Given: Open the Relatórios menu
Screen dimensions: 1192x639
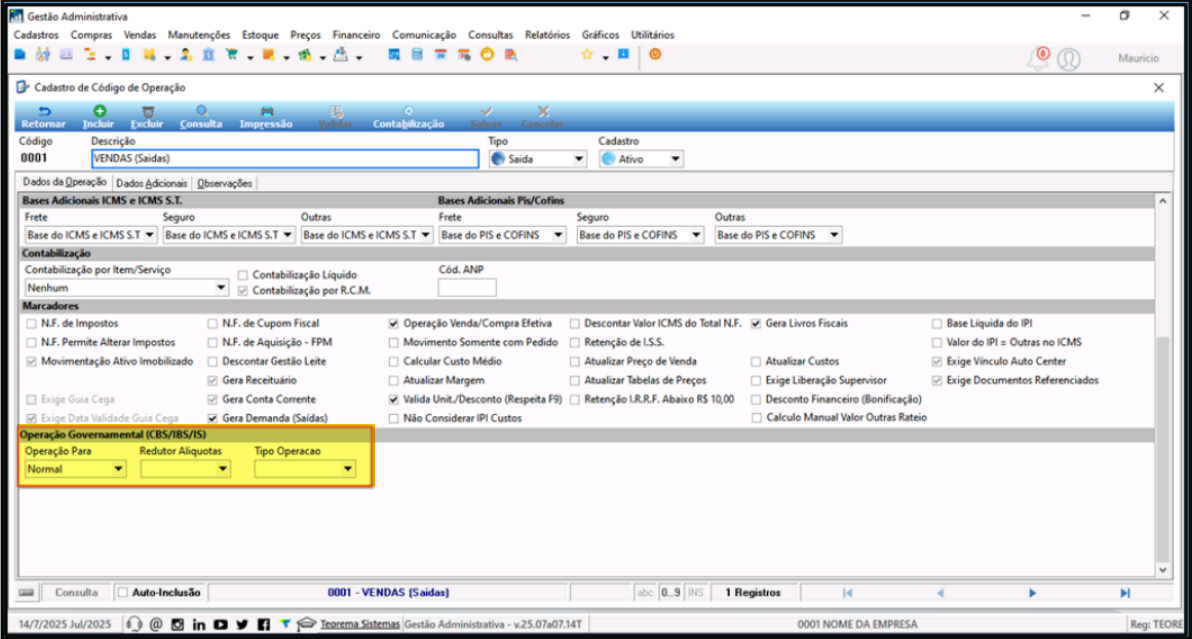Looking at the screenshot, I should click(547, 35).
